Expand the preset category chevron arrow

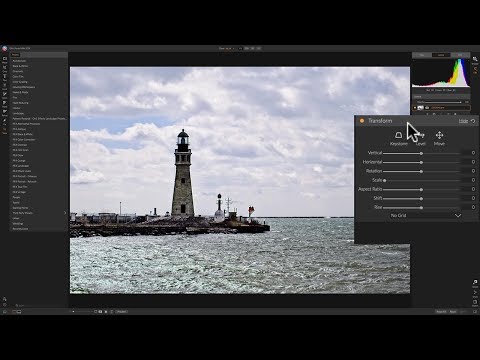click(65, 213)
